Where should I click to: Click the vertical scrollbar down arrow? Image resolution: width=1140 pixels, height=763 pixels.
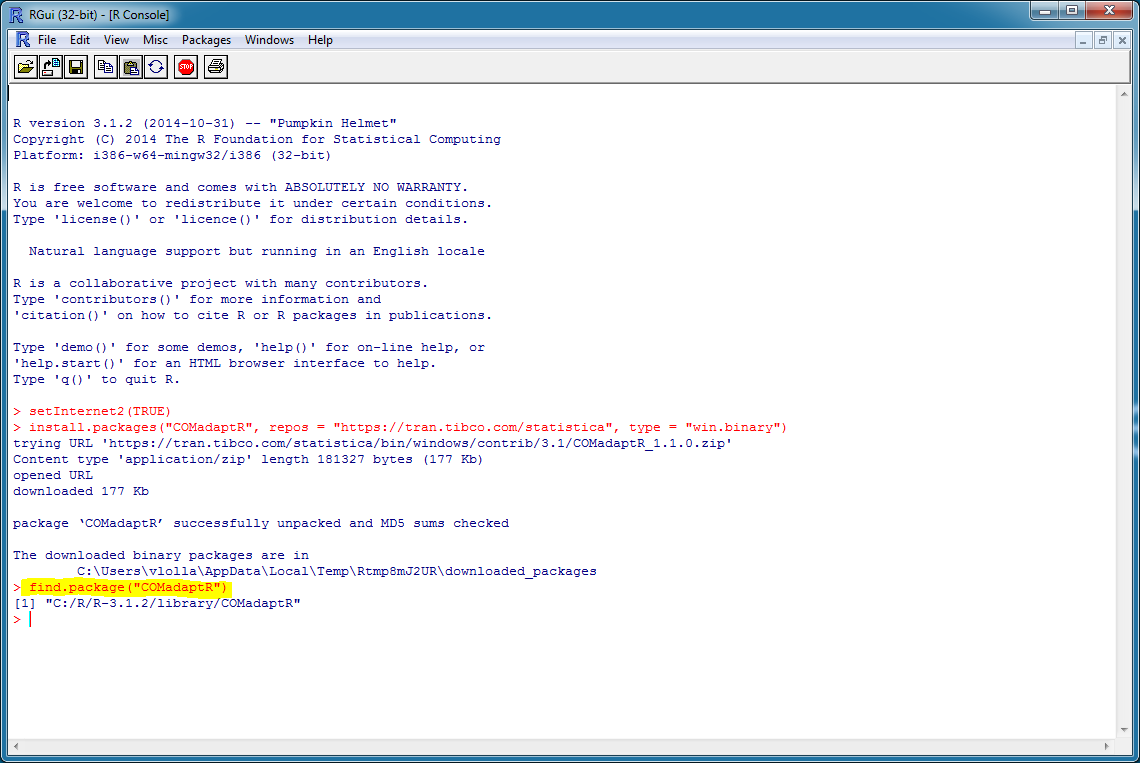[1124, 730]
